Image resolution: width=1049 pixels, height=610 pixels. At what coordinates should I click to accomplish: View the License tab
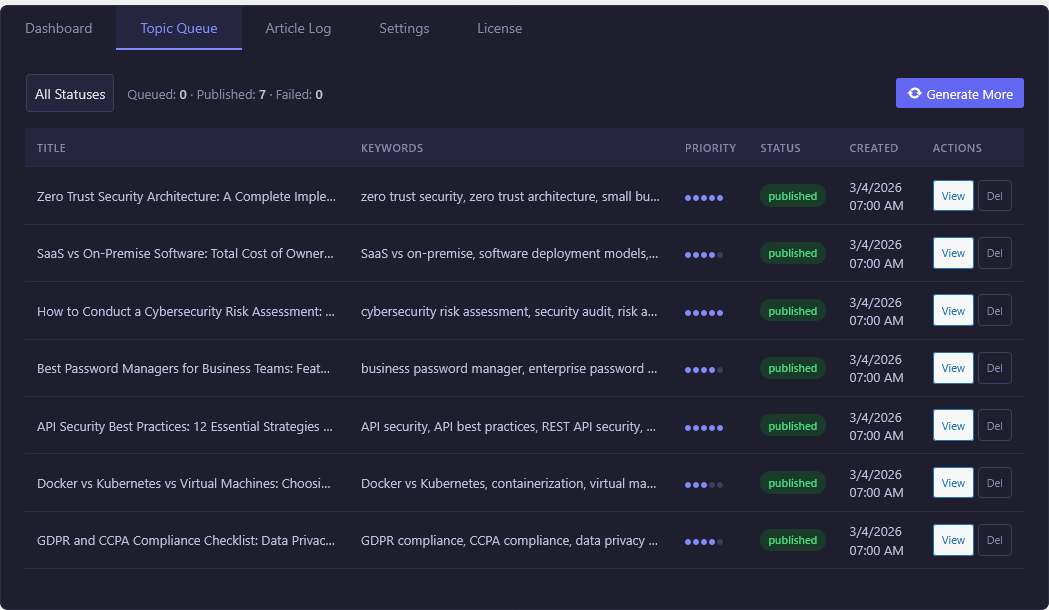tap(499, 28)
